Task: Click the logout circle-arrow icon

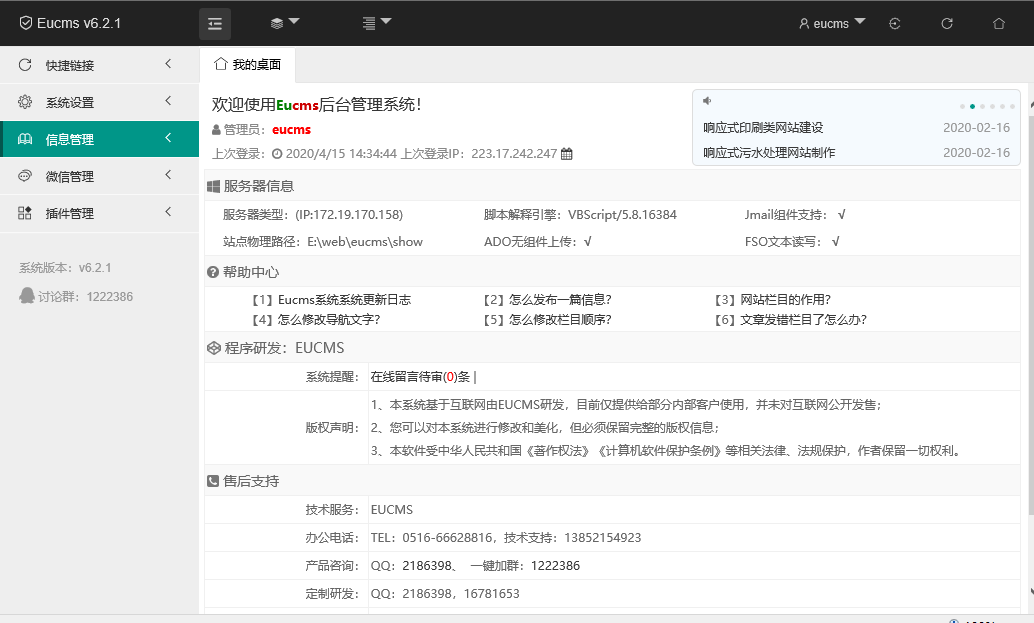Action: pos(895,24)
